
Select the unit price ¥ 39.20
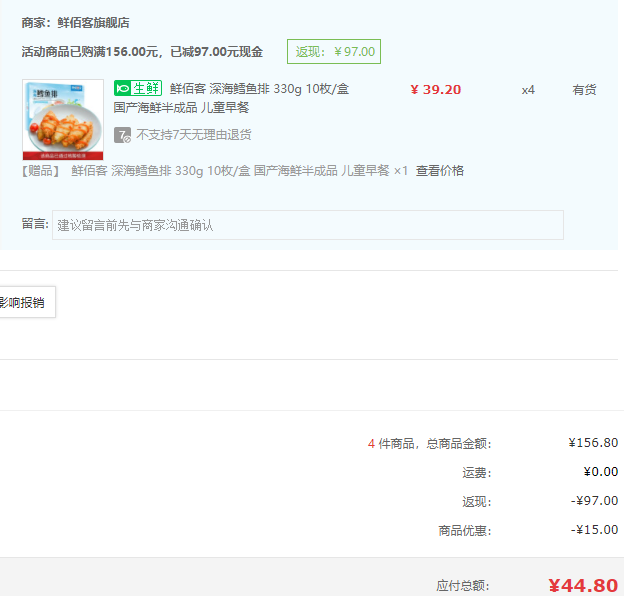coord(436,90)
